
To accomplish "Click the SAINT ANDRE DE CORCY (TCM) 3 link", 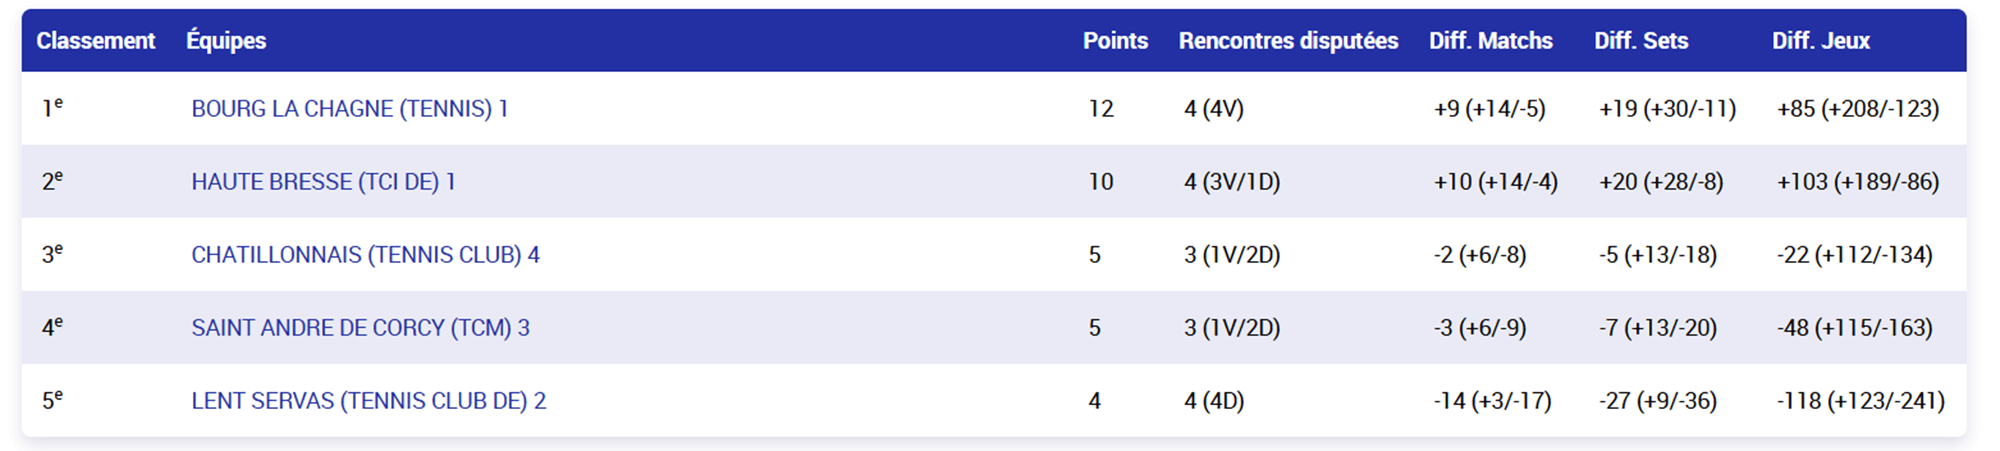I will [360, 328].
